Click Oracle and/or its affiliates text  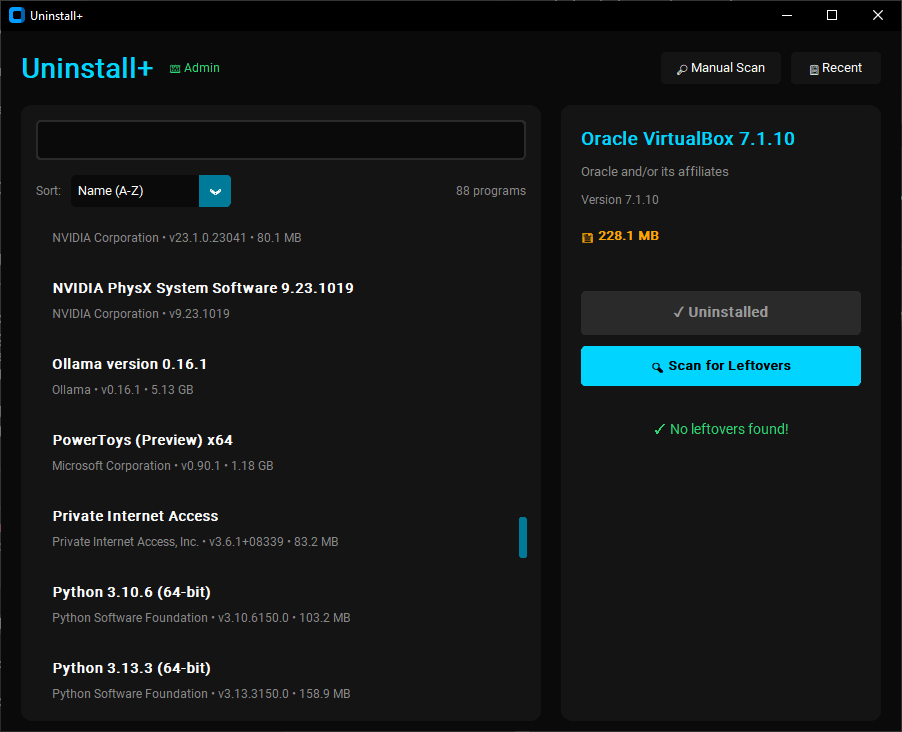coord(655,171)
